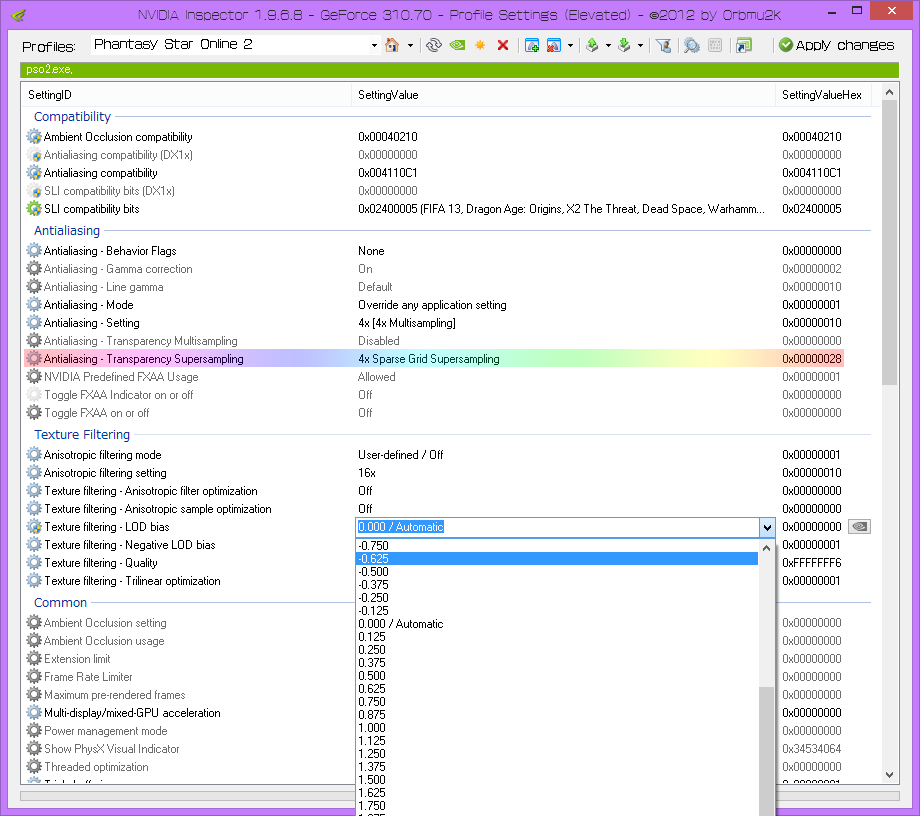Click the gear icon beside Ambient Occlusion compatibility

[x=34, y=137]
